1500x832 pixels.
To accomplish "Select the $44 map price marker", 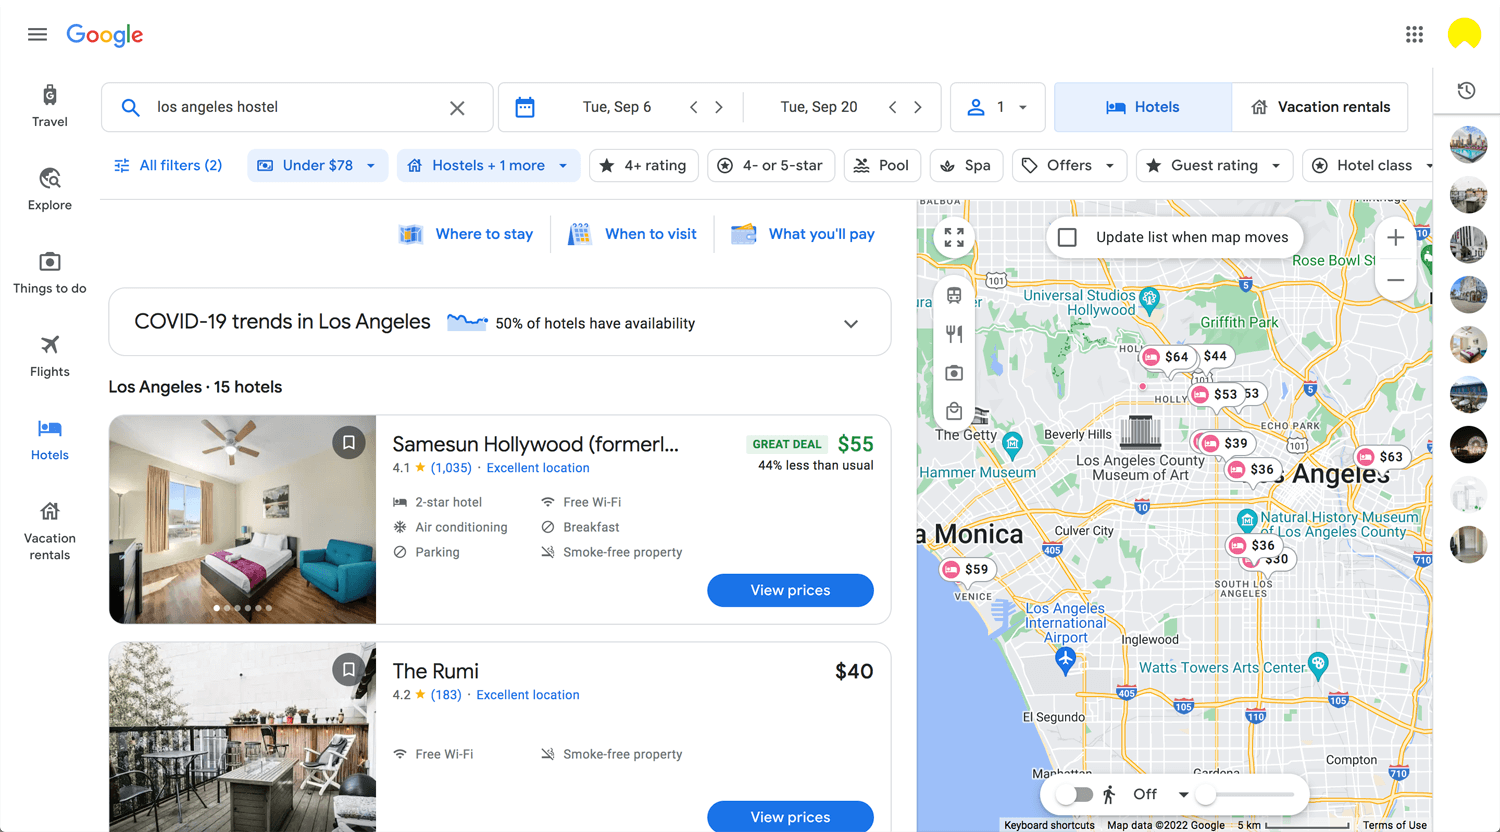I will [x=1215, y=356].
